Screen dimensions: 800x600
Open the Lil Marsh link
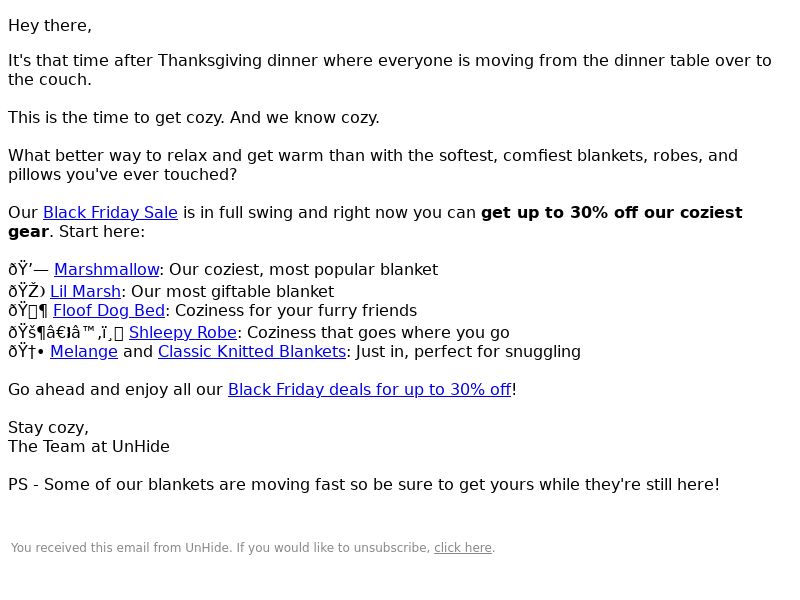click(x=85, y=292)
